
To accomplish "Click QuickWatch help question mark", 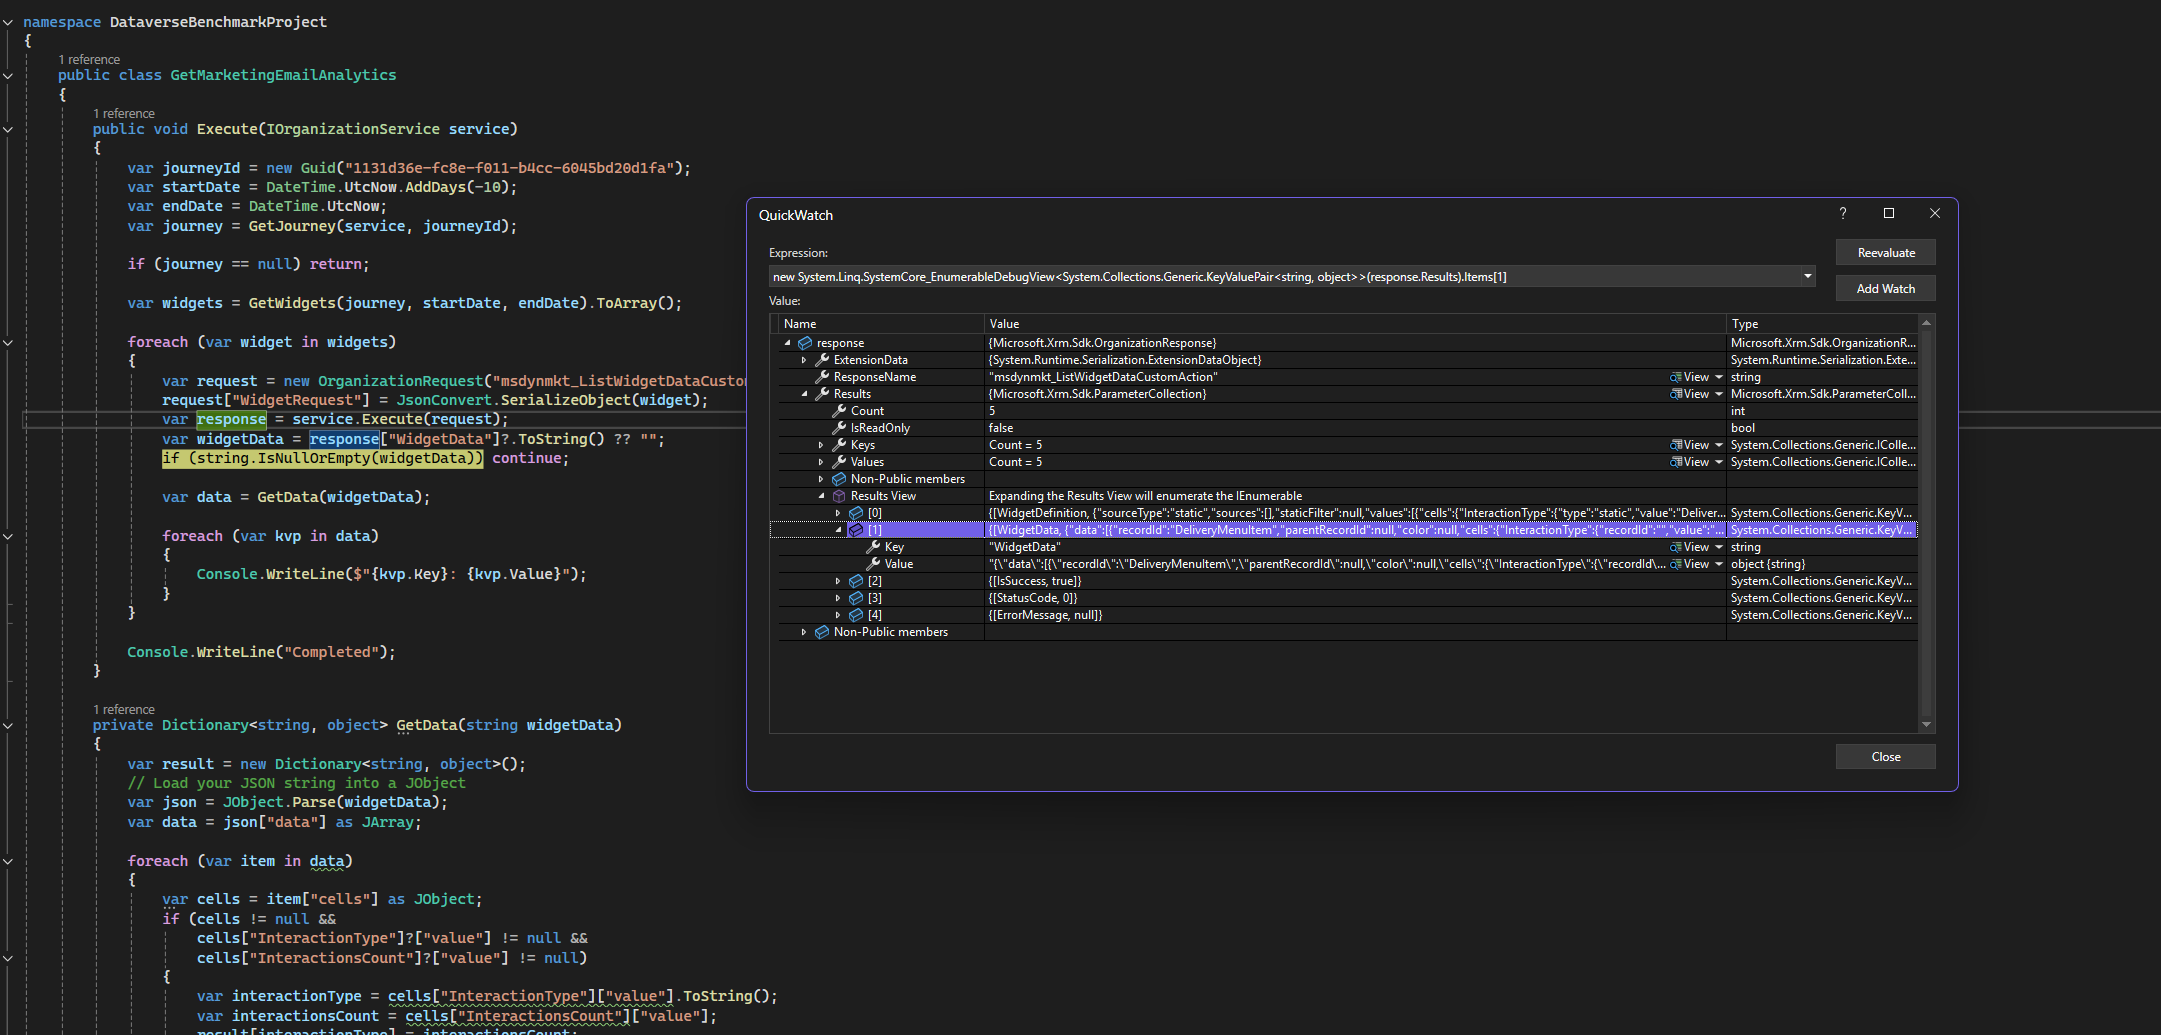I will (1843, 213).
